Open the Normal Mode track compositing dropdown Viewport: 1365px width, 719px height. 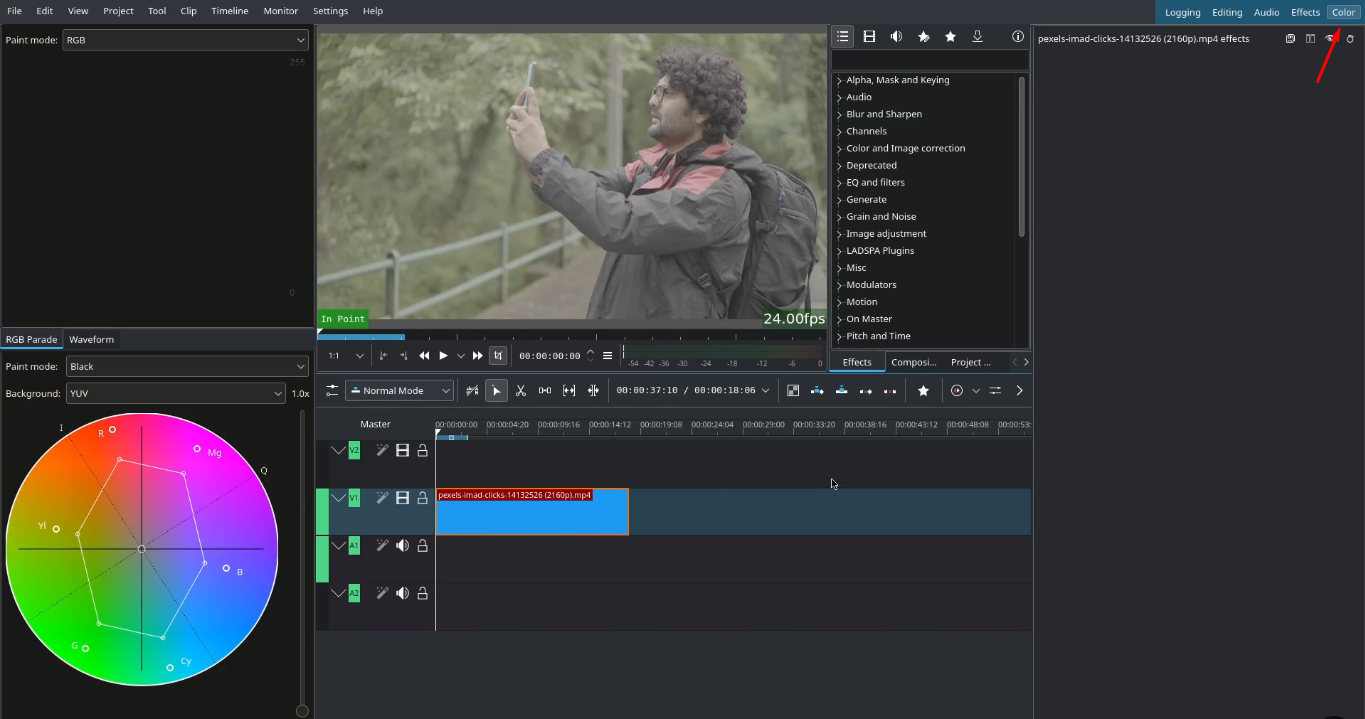click(x=399, y=390)
